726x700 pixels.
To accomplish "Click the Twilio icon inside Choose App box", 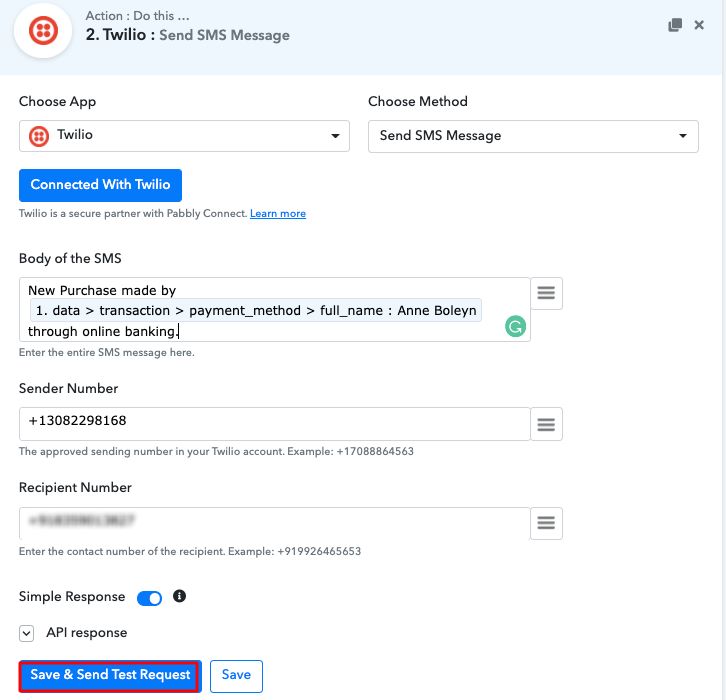I will point(39,136).
